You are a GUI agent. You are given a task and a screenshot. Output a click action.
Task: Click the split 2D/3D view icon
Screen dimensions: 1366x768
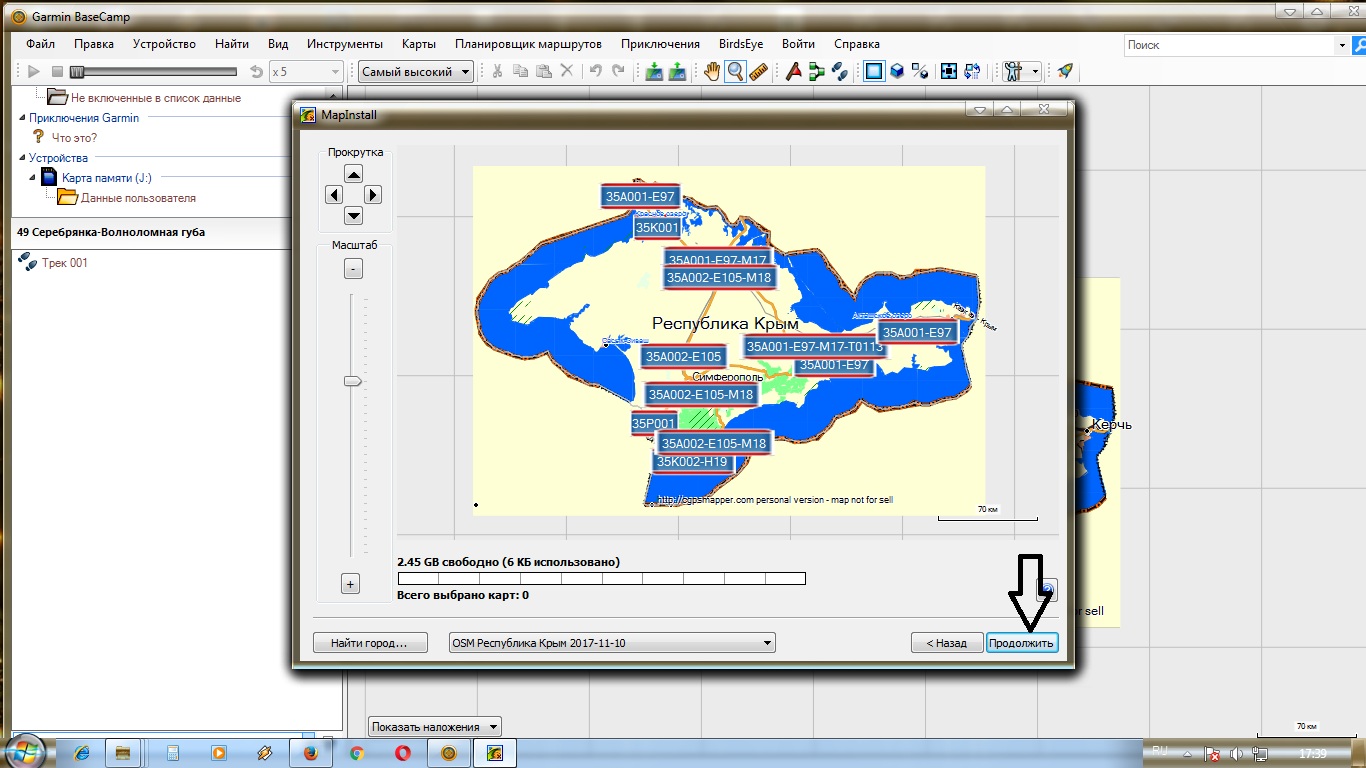(920, 71)
